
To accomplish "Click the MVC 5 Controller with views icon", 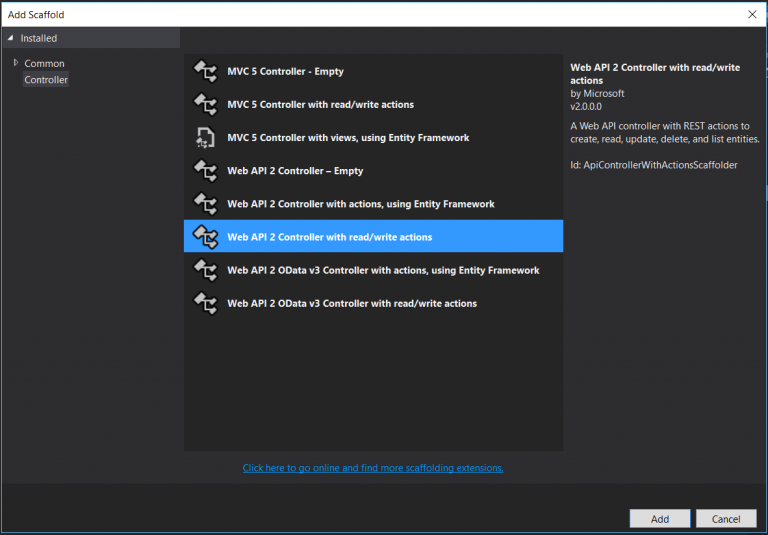I will 205,138.
